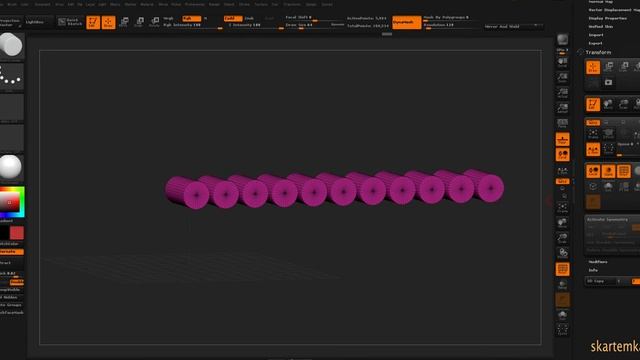Click the 3D Copy button
This screenshot has height=360, width=640.
point(601,281)
